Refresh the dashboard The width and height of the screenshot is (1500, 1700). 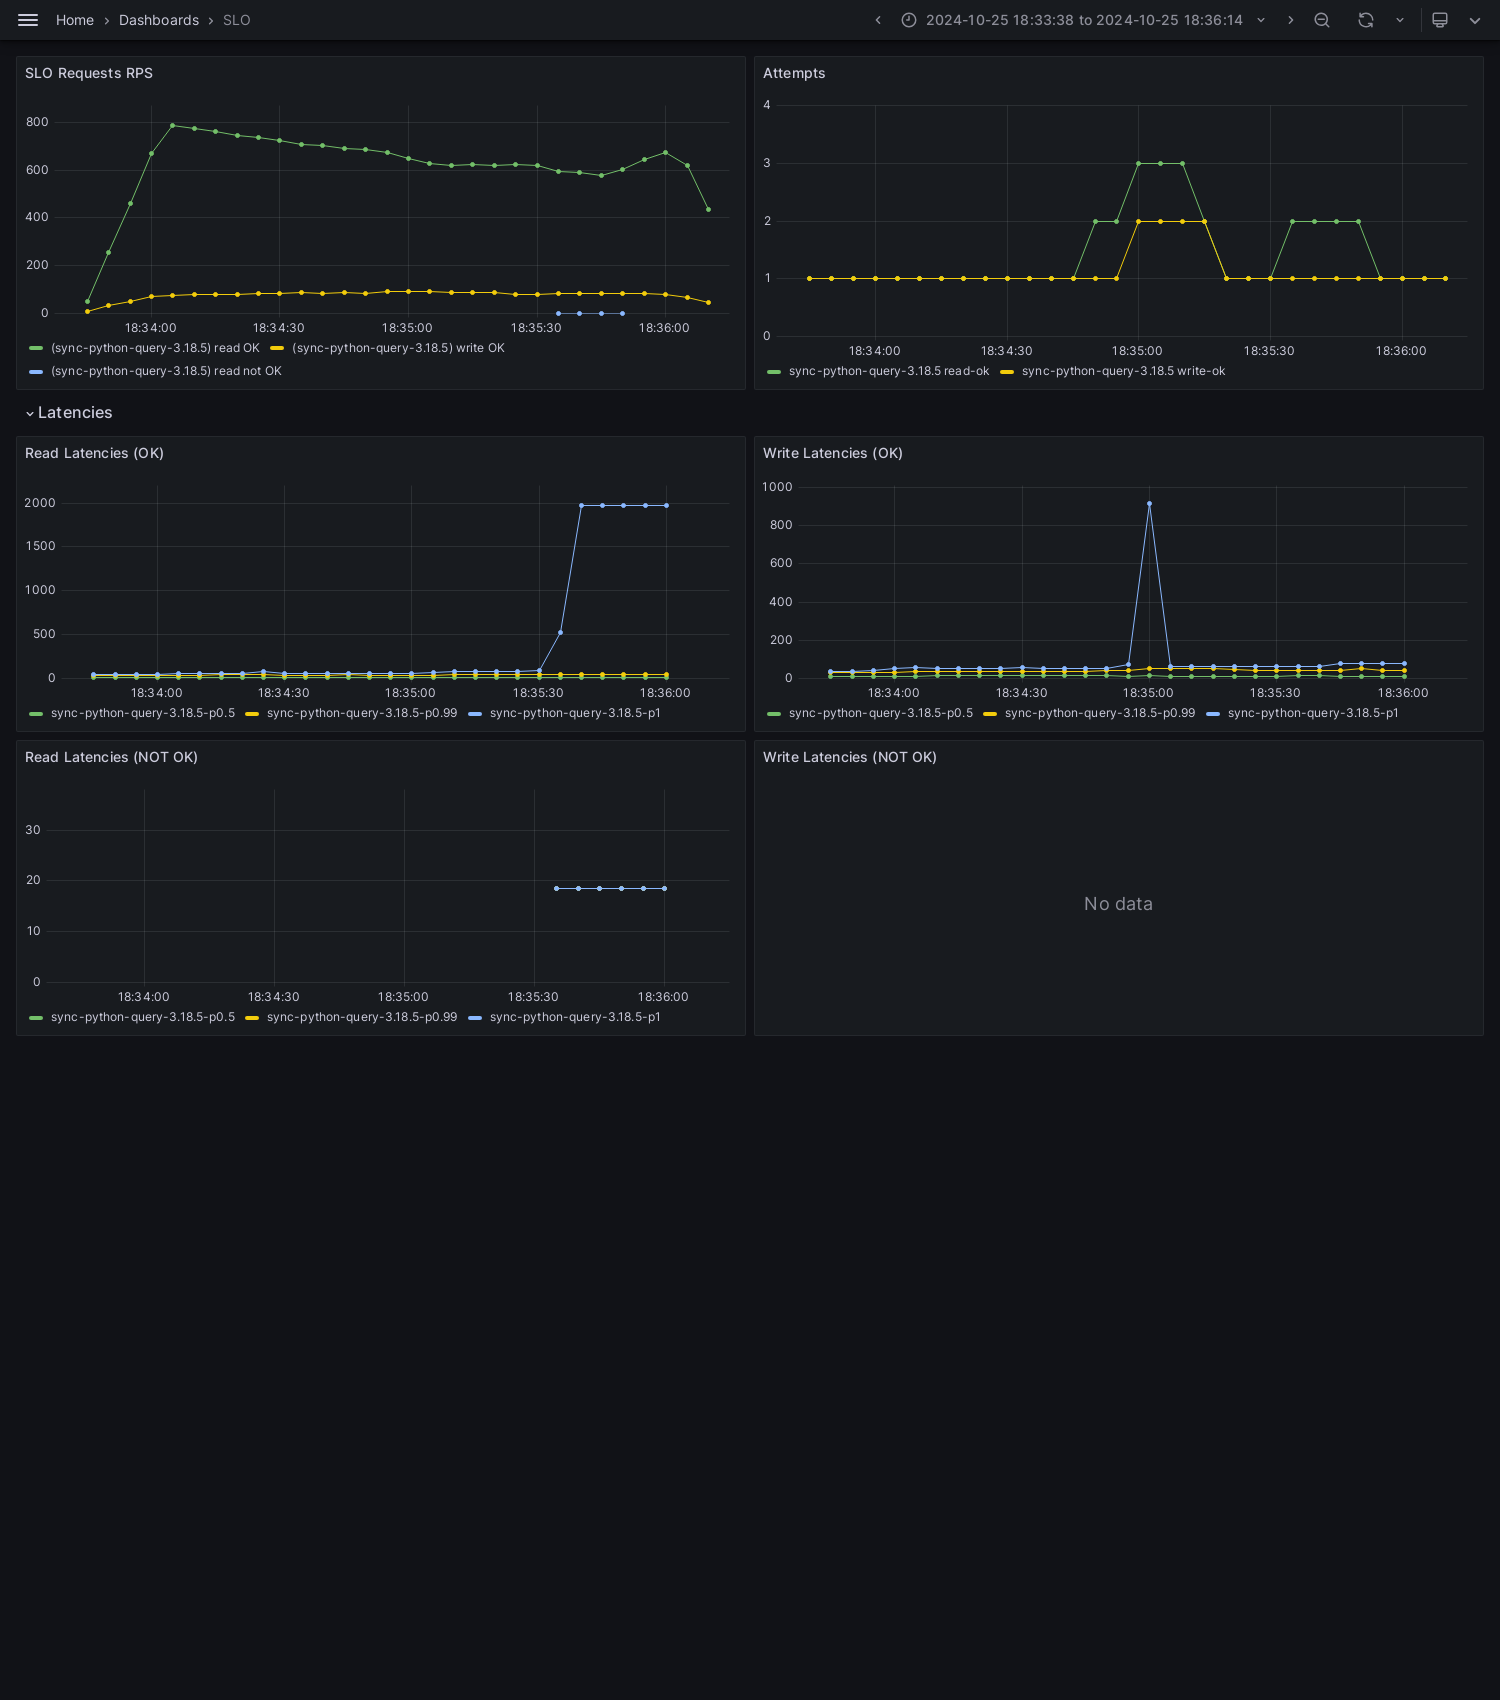1366,20
